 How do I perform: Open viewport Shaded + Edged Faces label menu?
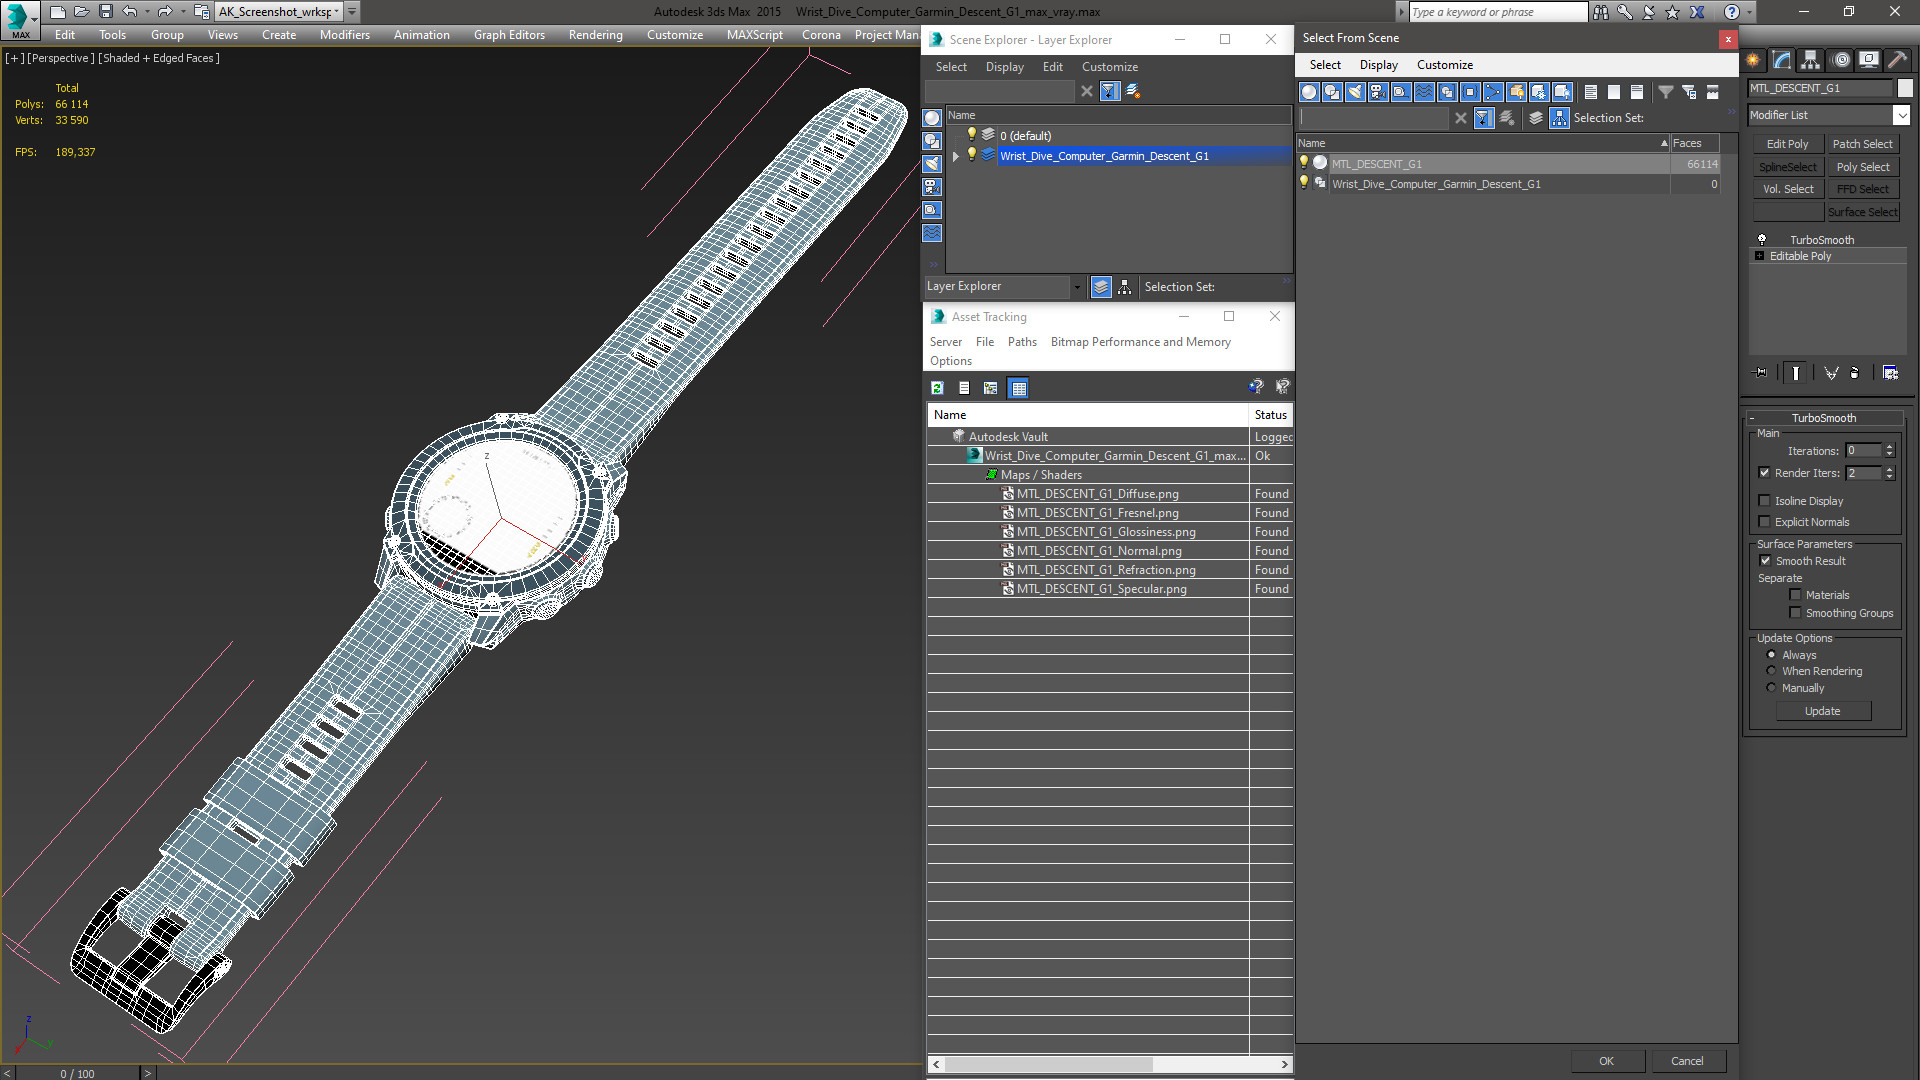point(159,58)
